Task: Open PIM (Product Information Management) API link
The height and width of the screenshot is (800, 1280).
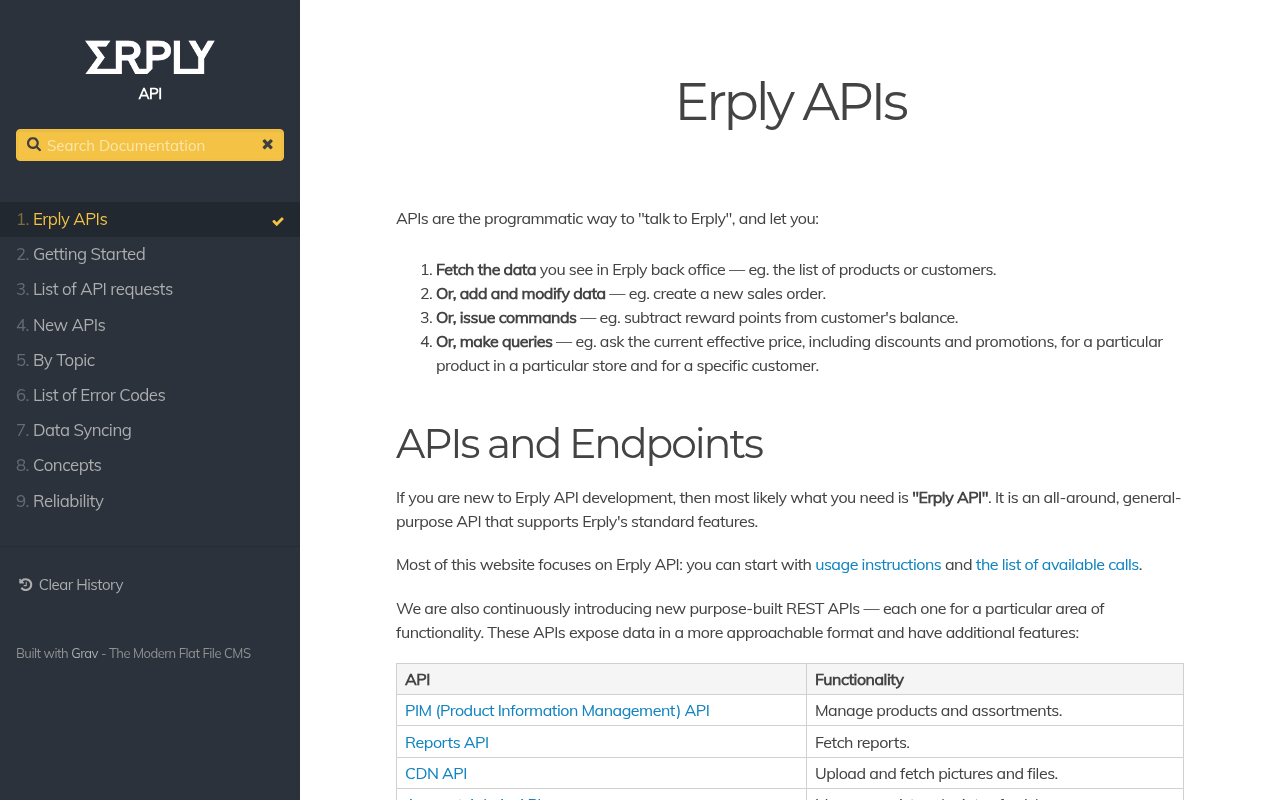Action: click(x=557, y=710)
